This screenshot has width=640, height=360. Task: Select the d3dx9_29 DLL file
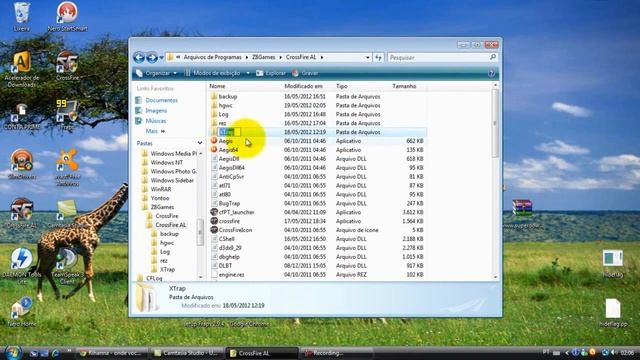pos(317,248)
